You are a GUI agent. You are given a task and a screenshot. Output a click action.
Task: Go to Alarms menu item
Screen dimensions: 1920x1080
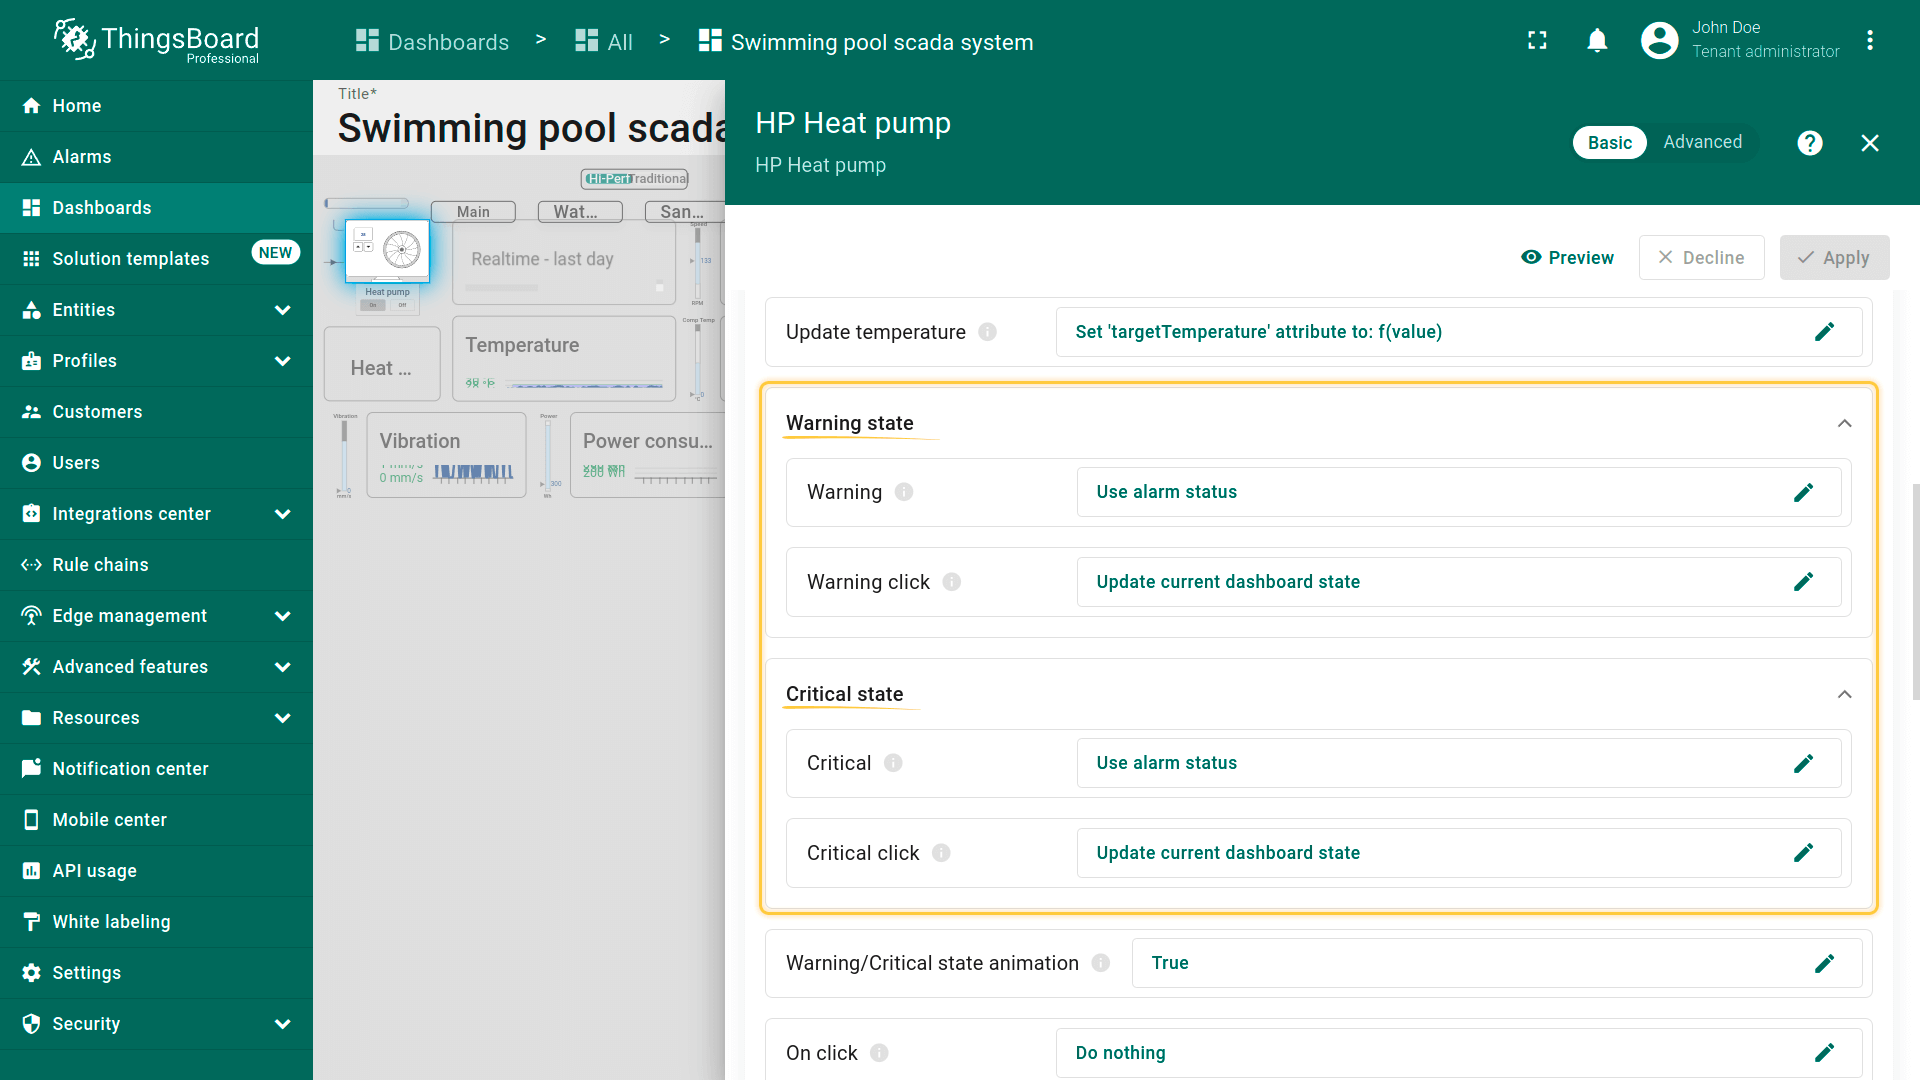[82, 157]
